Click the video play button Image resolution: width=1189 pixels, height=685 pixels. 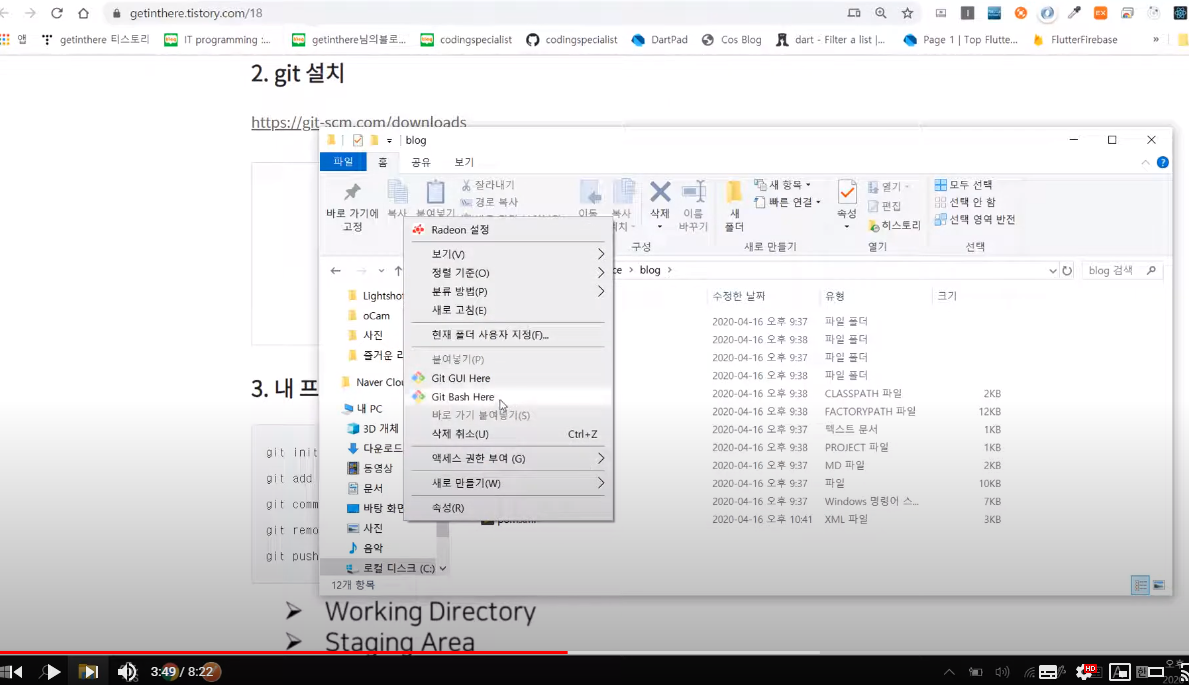click(52, 671)
